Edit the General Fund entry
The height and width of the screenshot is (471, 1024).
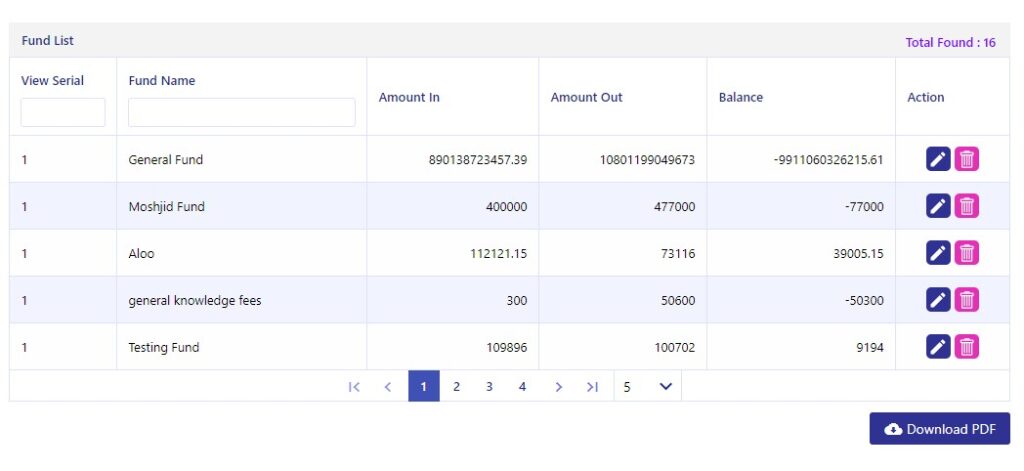tap(938, 159)
